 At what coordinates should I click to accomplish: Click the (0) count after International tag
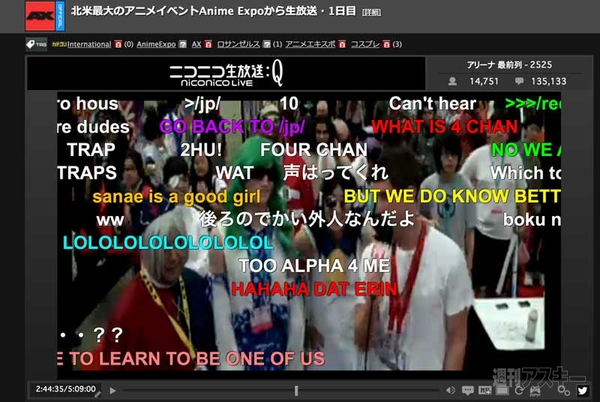pos(129,44)
